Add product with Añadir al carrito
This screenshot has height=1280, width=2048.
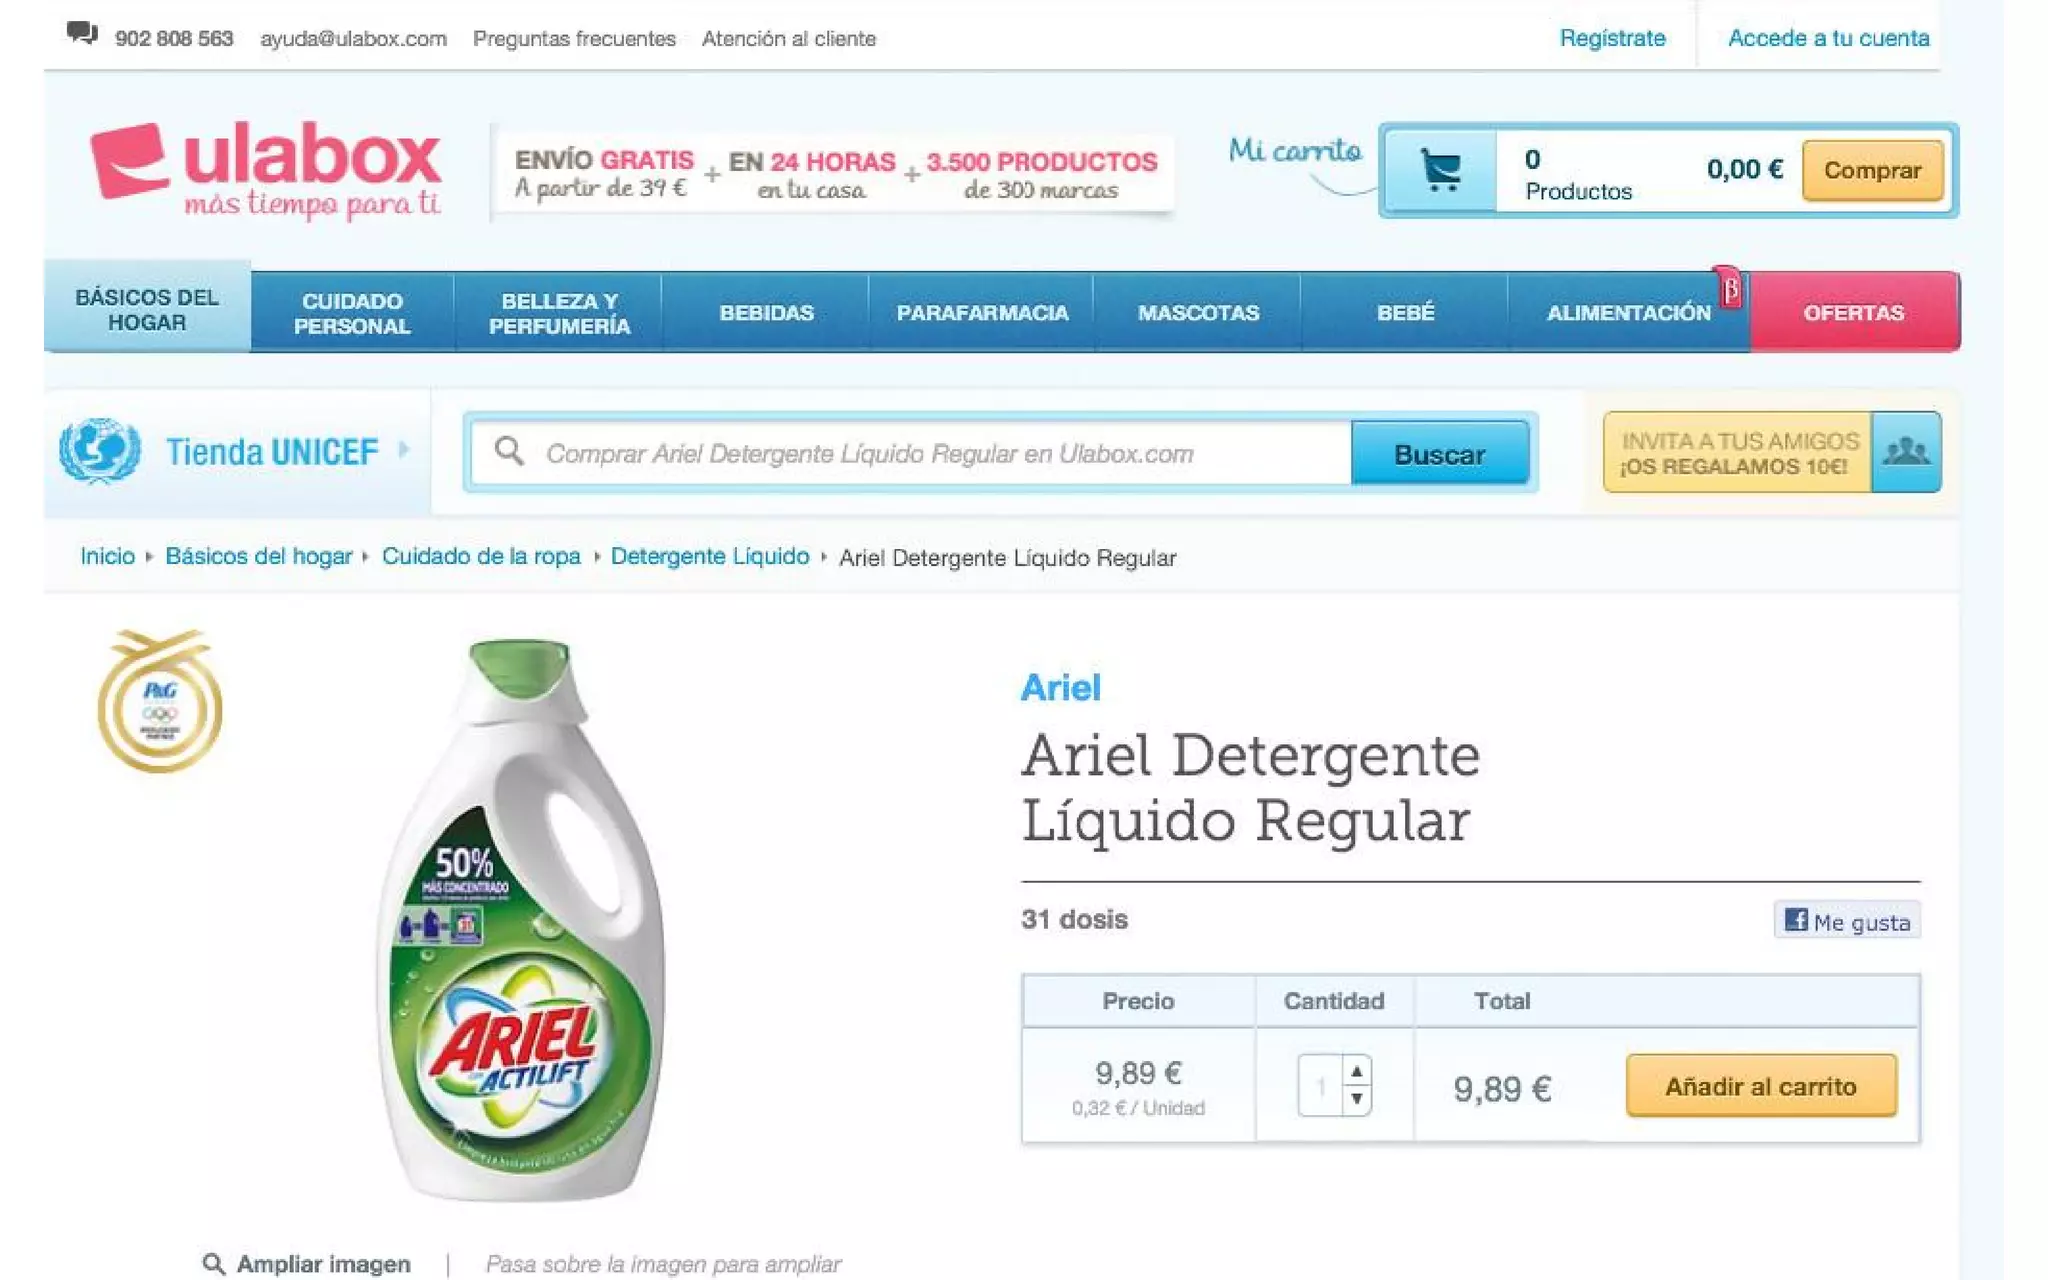pyautogui.click(x=1761, y=1086)
